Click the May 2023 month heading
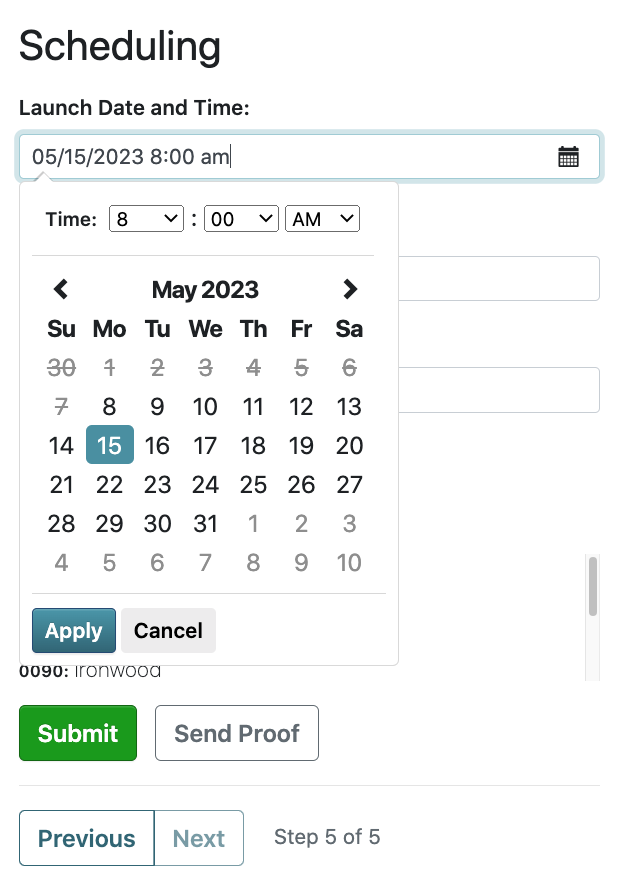Image resolution: width=643 pixels, height=891 pixels. click(205, 289)
